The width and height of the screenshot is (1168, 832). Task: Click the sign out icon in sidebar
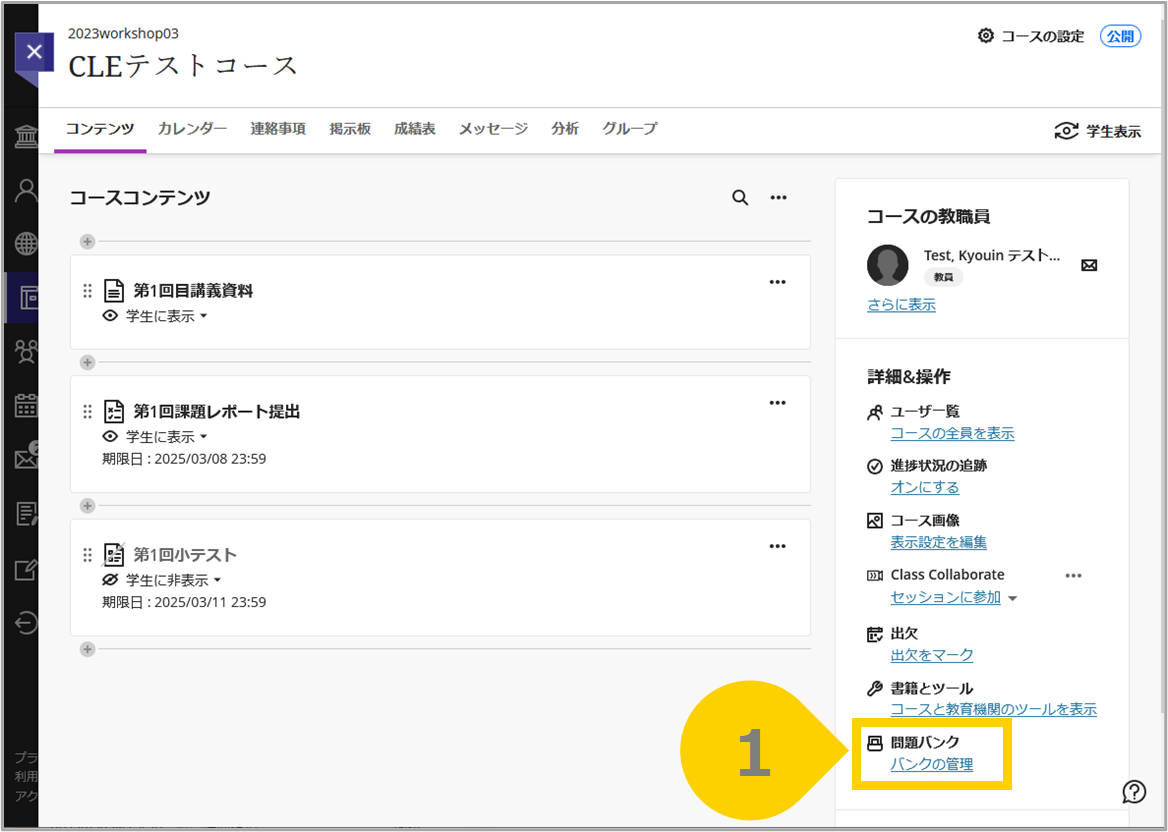(x=26, y=623)
